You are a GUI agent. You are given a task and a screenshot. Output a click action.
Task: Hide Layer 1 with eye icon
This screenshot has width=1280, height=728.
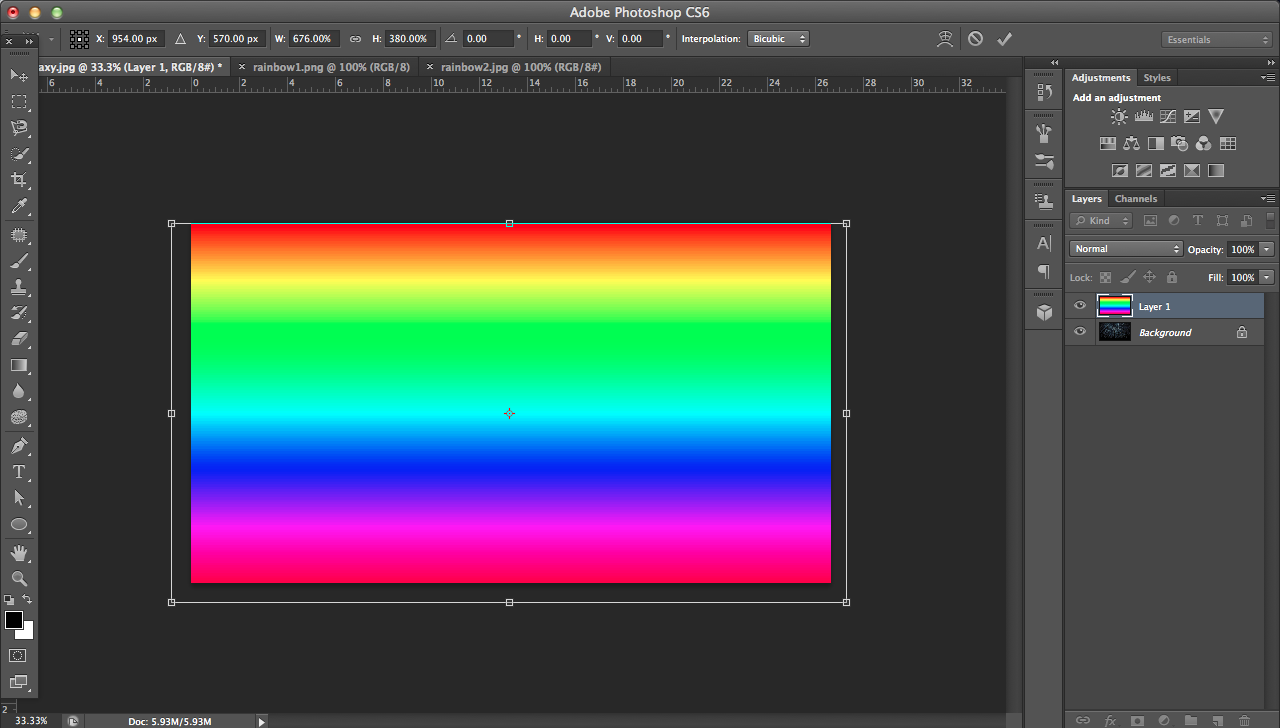coord(1080,306)
